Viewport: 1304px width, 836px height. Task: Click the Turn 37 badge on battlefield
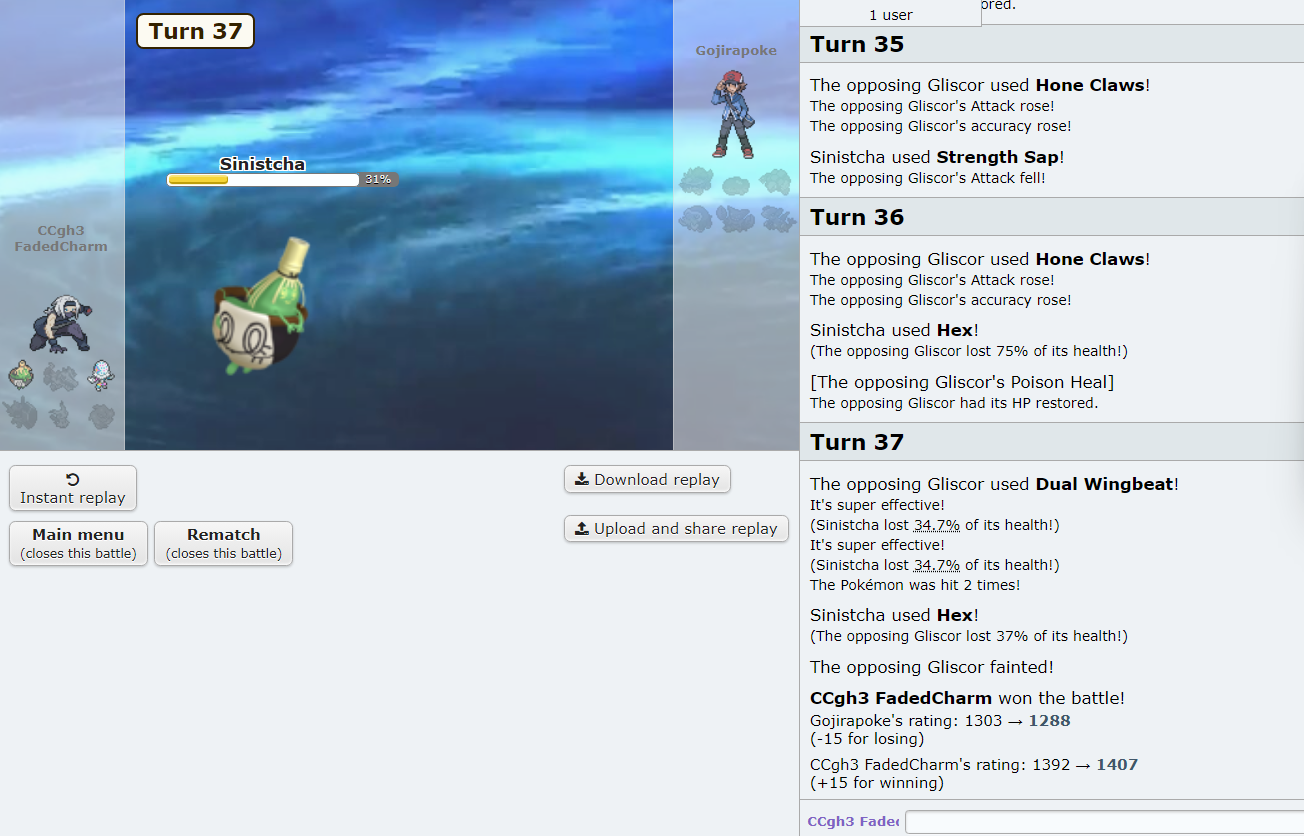tap(195, 31)
